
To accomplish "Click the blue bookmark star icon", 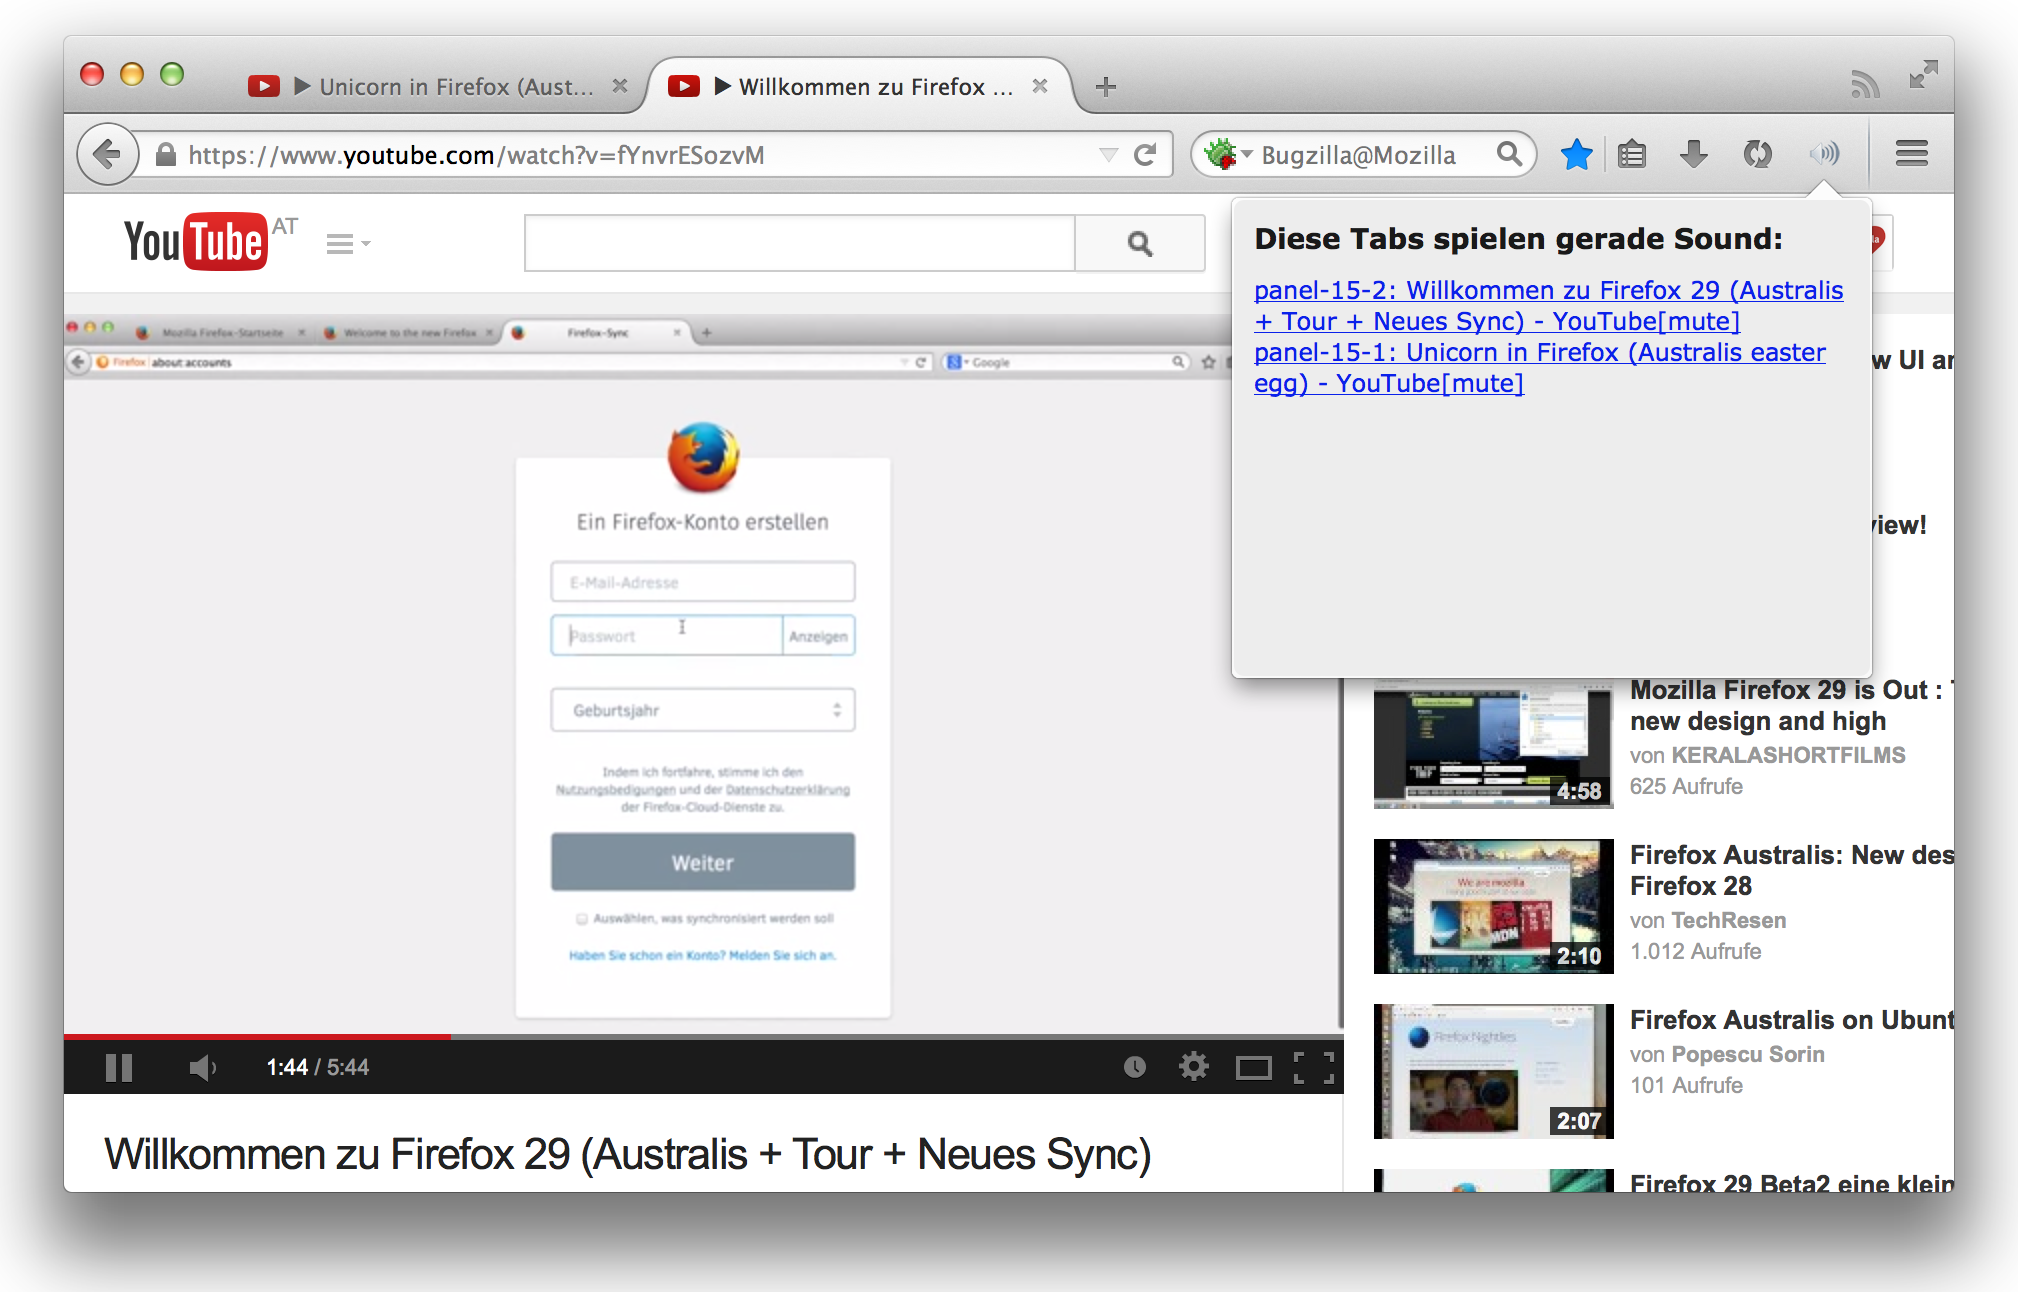I will pos(1576,155).
